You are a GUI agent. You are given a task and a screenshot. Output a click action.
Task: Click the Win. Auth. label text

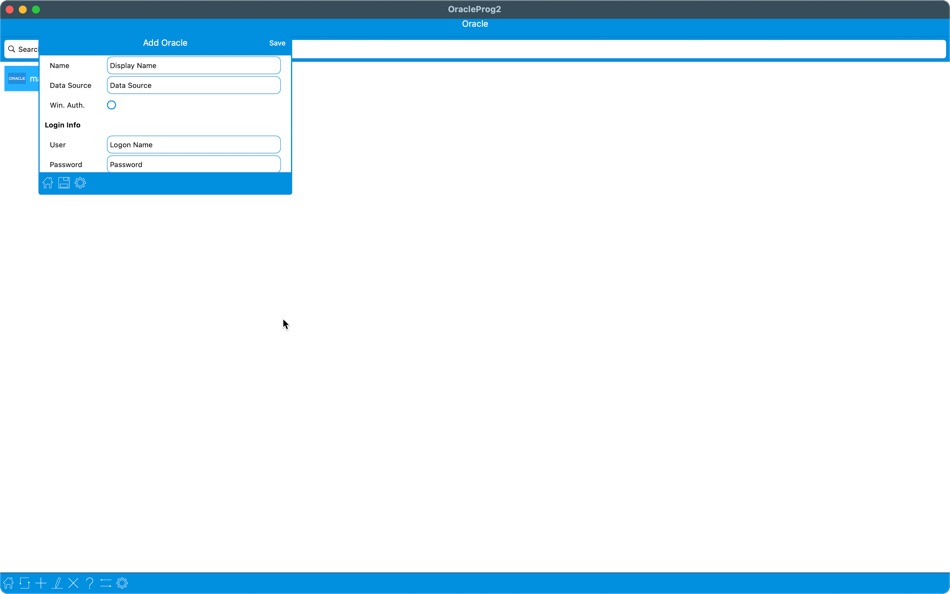[x=67, y=105]
